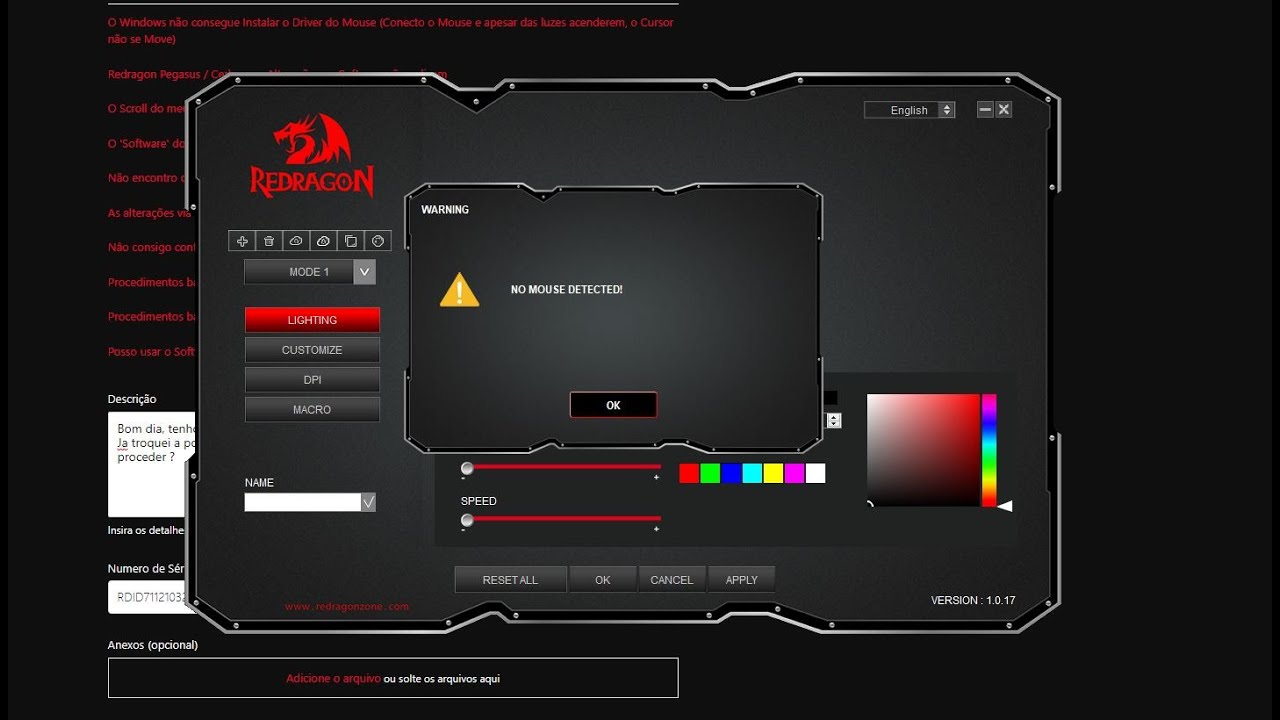The image size is (1280, 720).
Task: Add a new profile with the plus icon
Action: click(242, 241)
